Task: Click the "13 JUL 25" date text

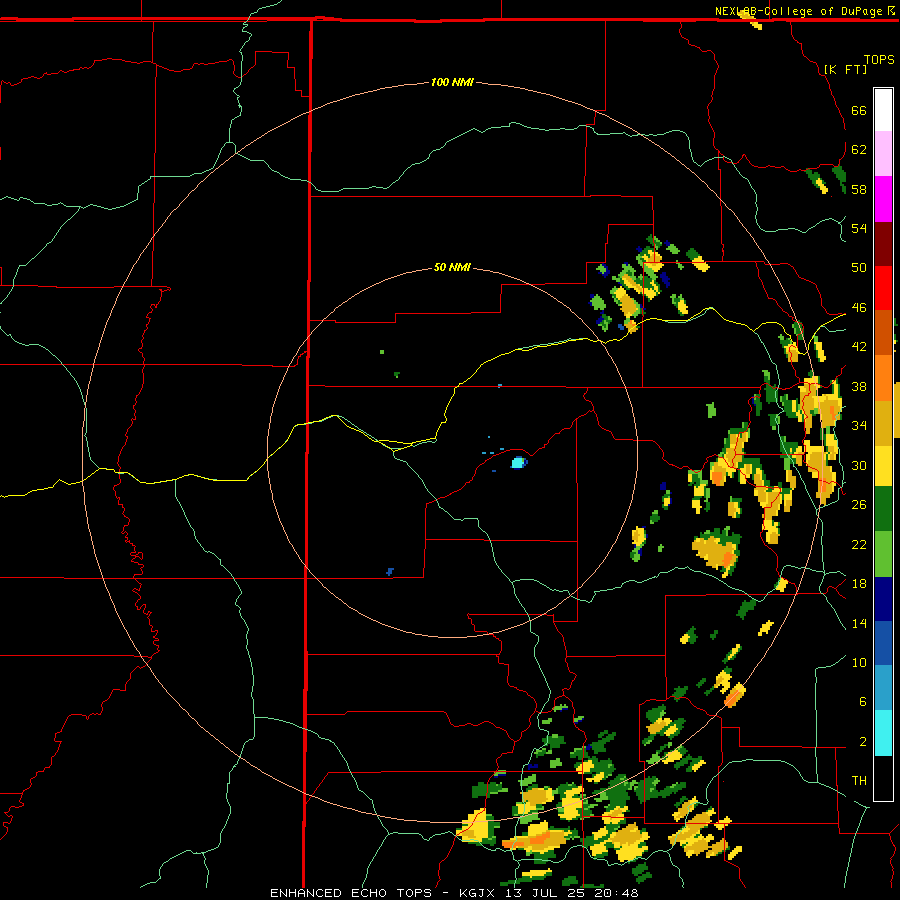Action: pyautogui.click(x=547, y=893)
